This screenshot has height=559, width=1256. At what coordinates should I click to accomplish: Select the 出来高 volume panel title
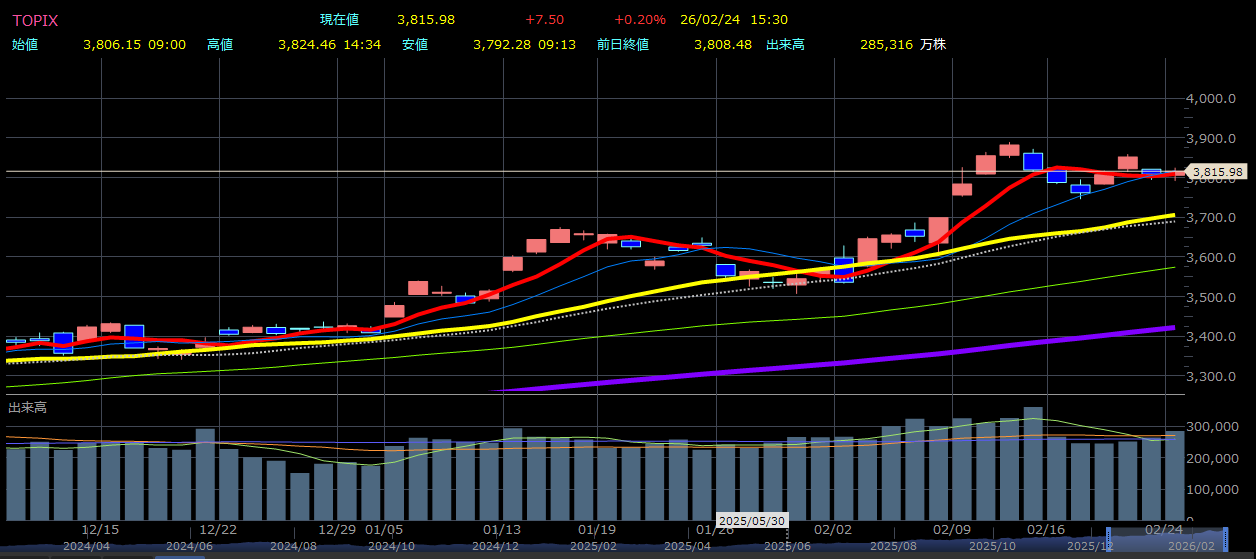coord(27,407)
